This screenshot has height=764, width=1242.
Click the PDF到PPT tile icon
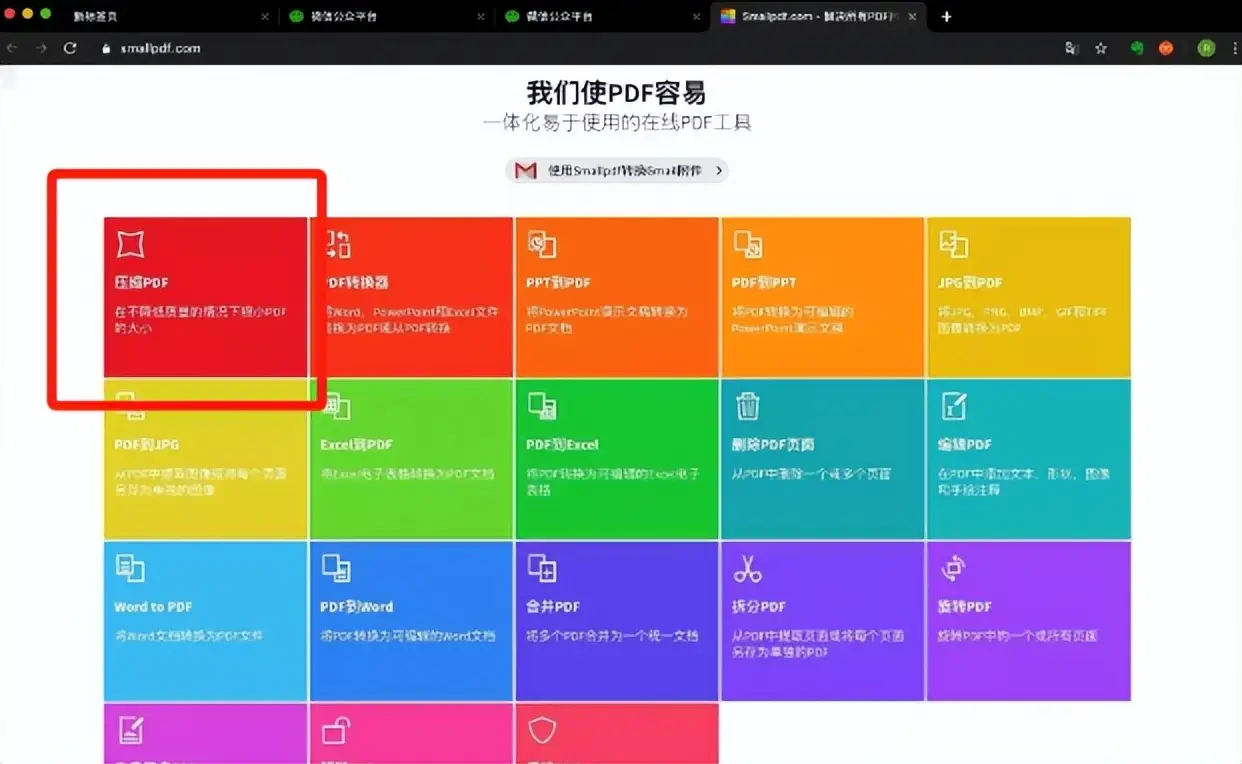pyautogui.click(x=748, y=243)
